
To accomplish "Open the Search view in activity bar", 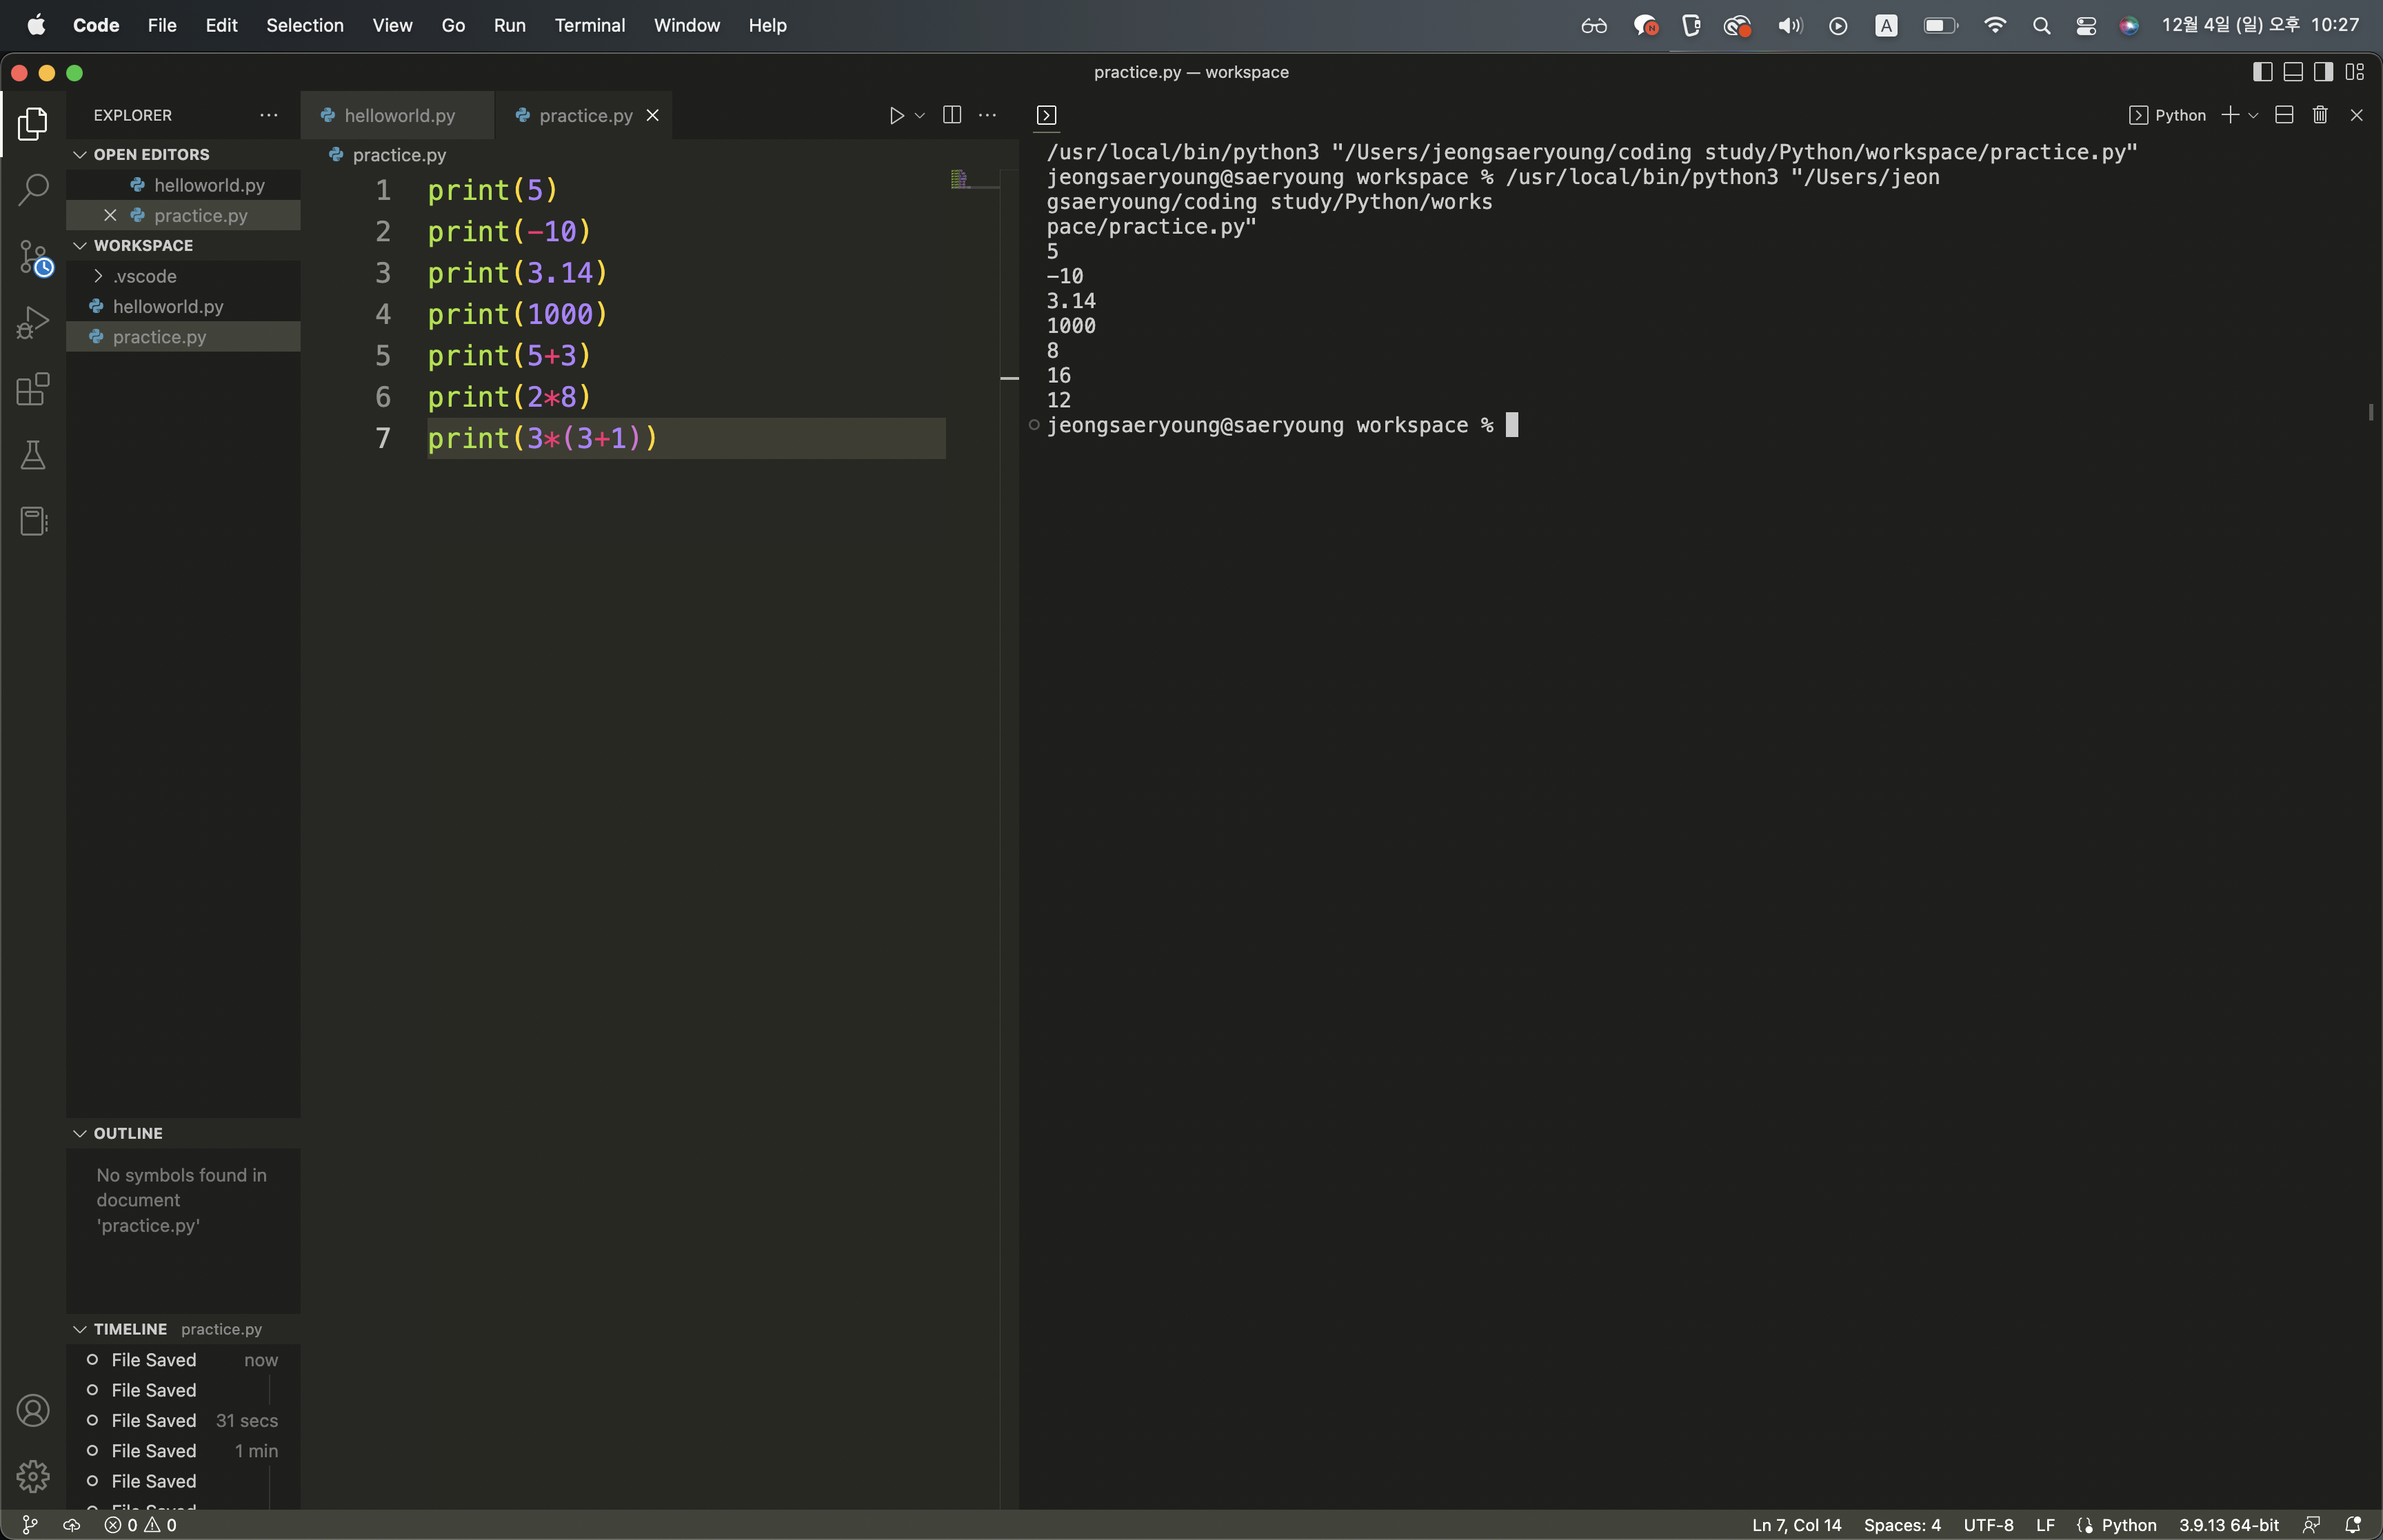I will [x=33, y=189].
